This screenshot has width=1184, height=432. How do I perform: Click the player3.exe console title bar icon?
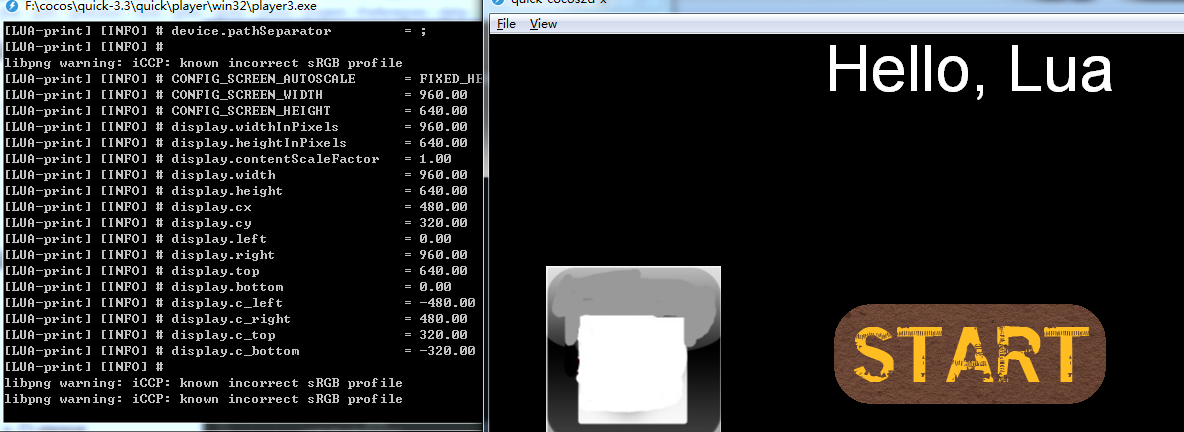(11, 6)
